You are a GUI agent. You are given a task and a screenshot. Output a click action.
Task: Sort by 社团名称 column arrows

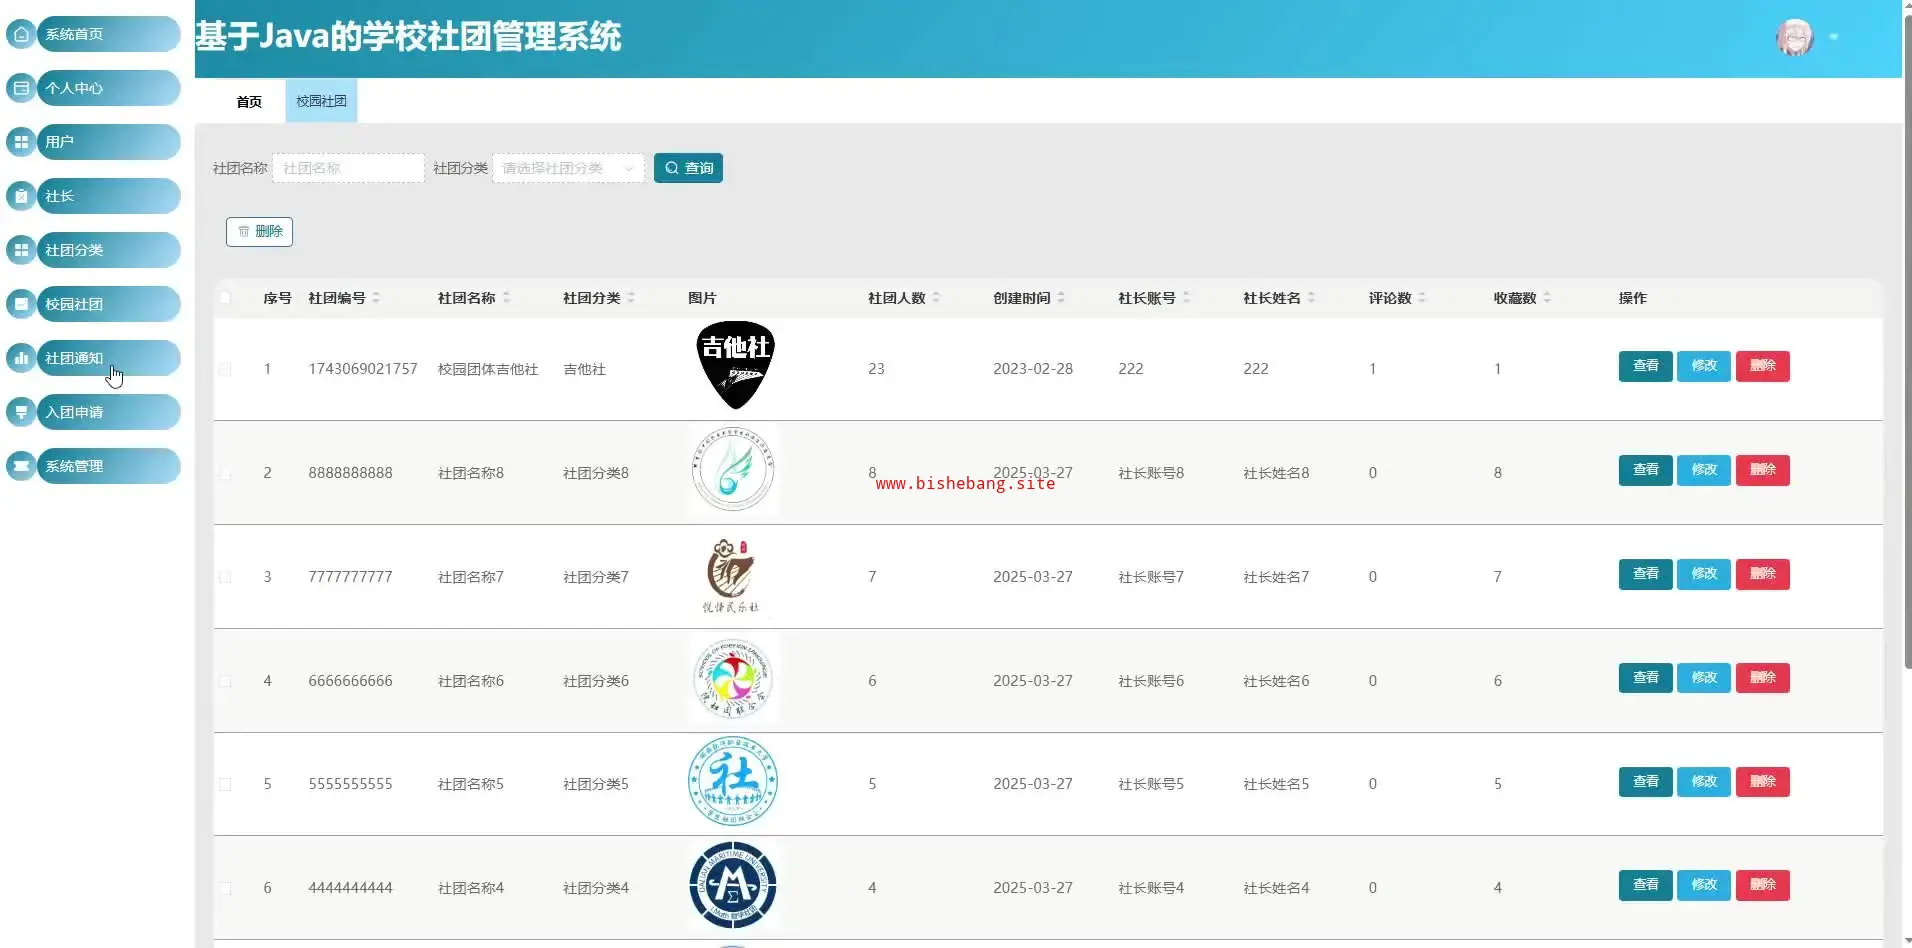(x=506, y=298)
